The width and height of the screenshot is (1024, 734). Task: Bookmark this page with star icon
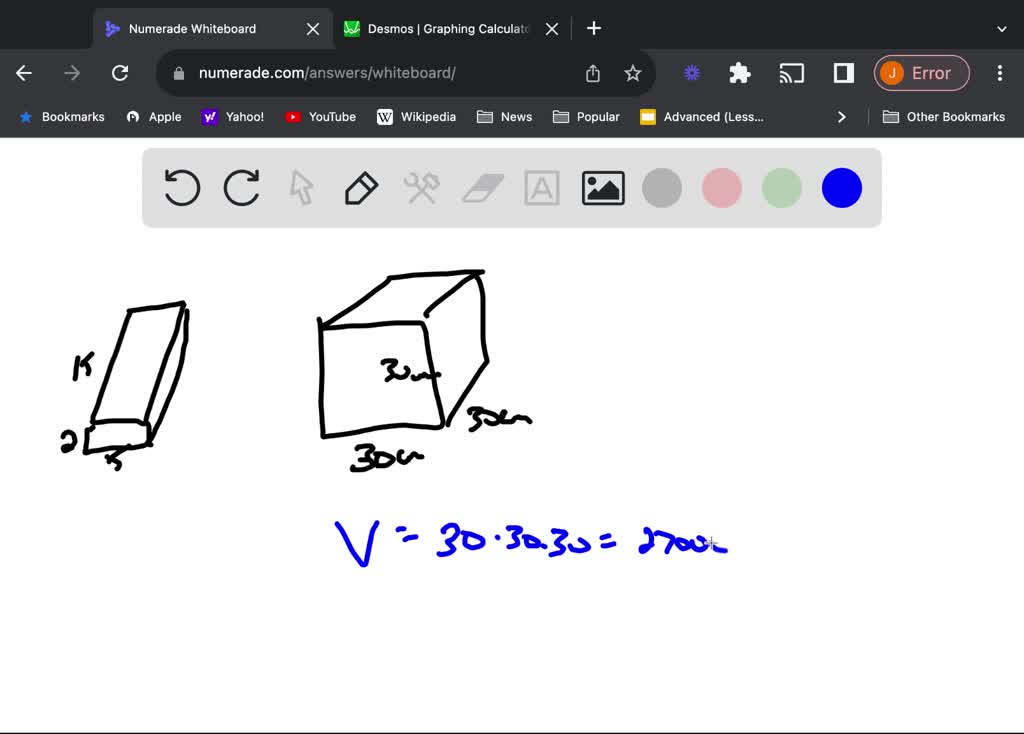click(x=632, y=73)
